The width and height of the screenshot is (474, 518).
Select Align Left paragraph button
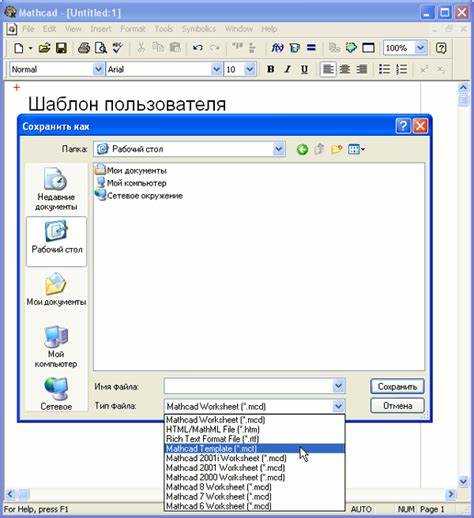tap(328, 69)
